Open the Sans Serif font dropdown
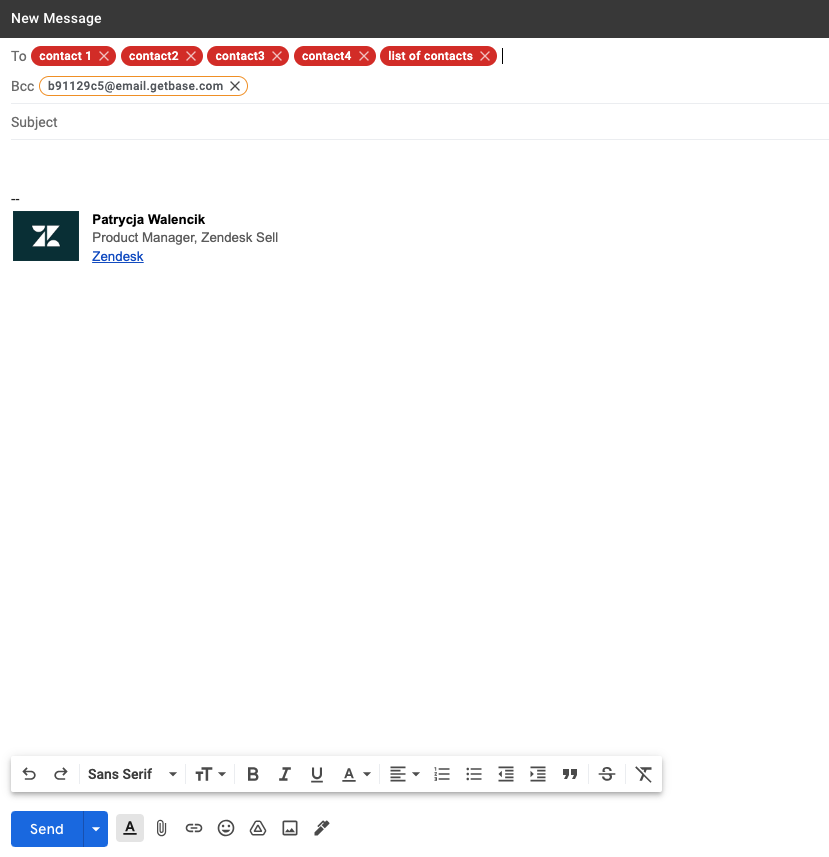Image resolution: width=829 pixels, height=857 pixels. [x=132, y=774]
